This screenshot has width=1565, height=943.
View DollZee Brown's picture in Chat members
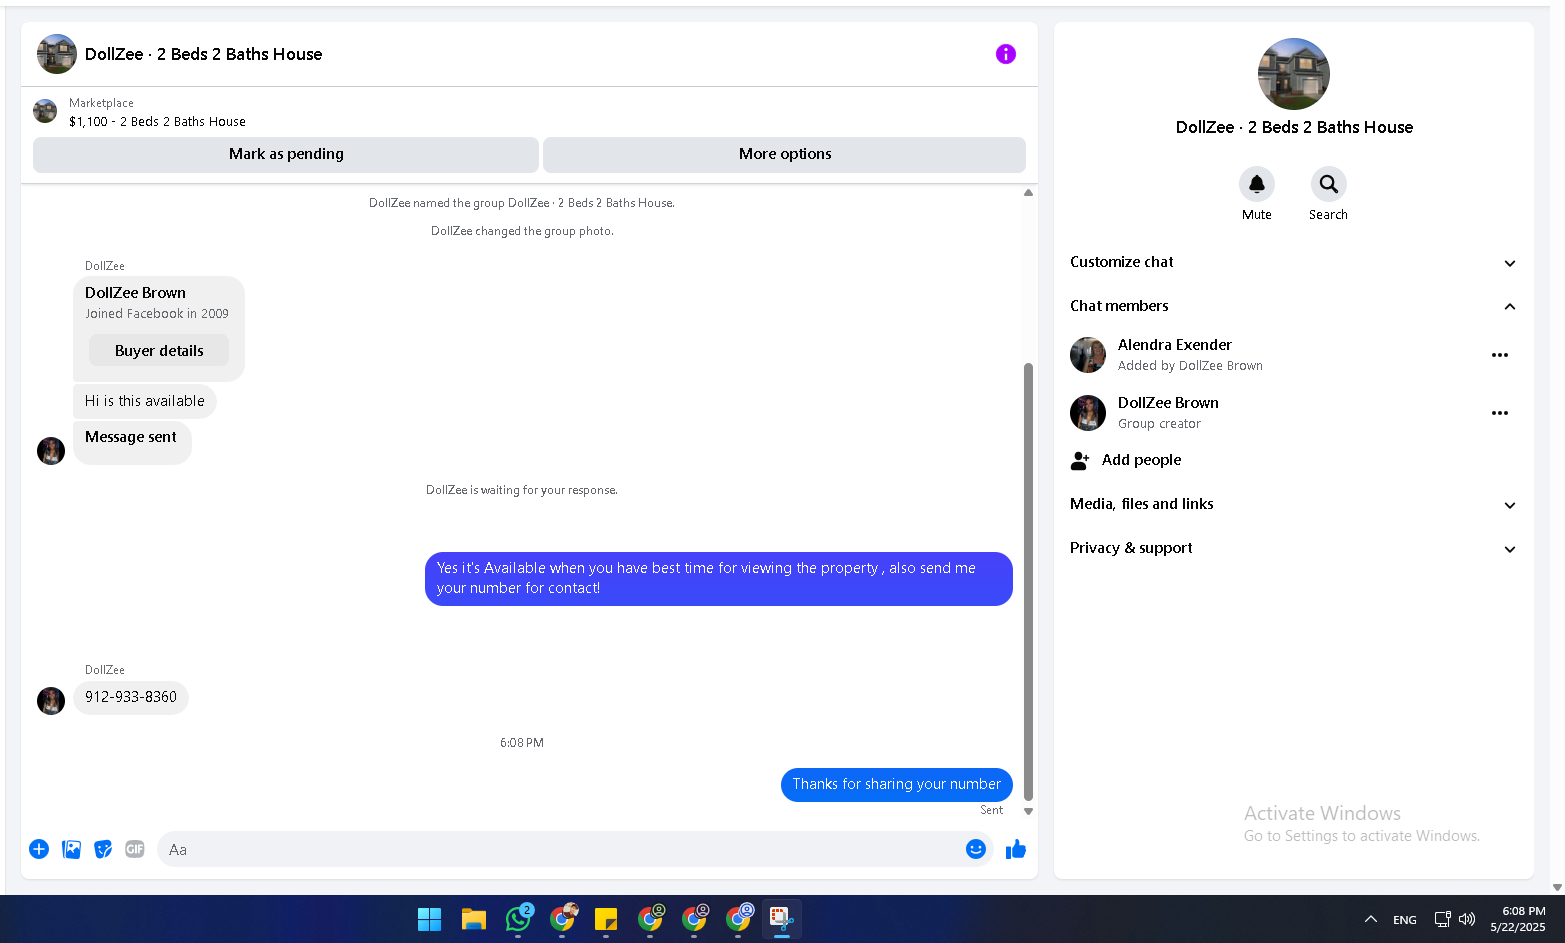click(x=1088, y=413)
